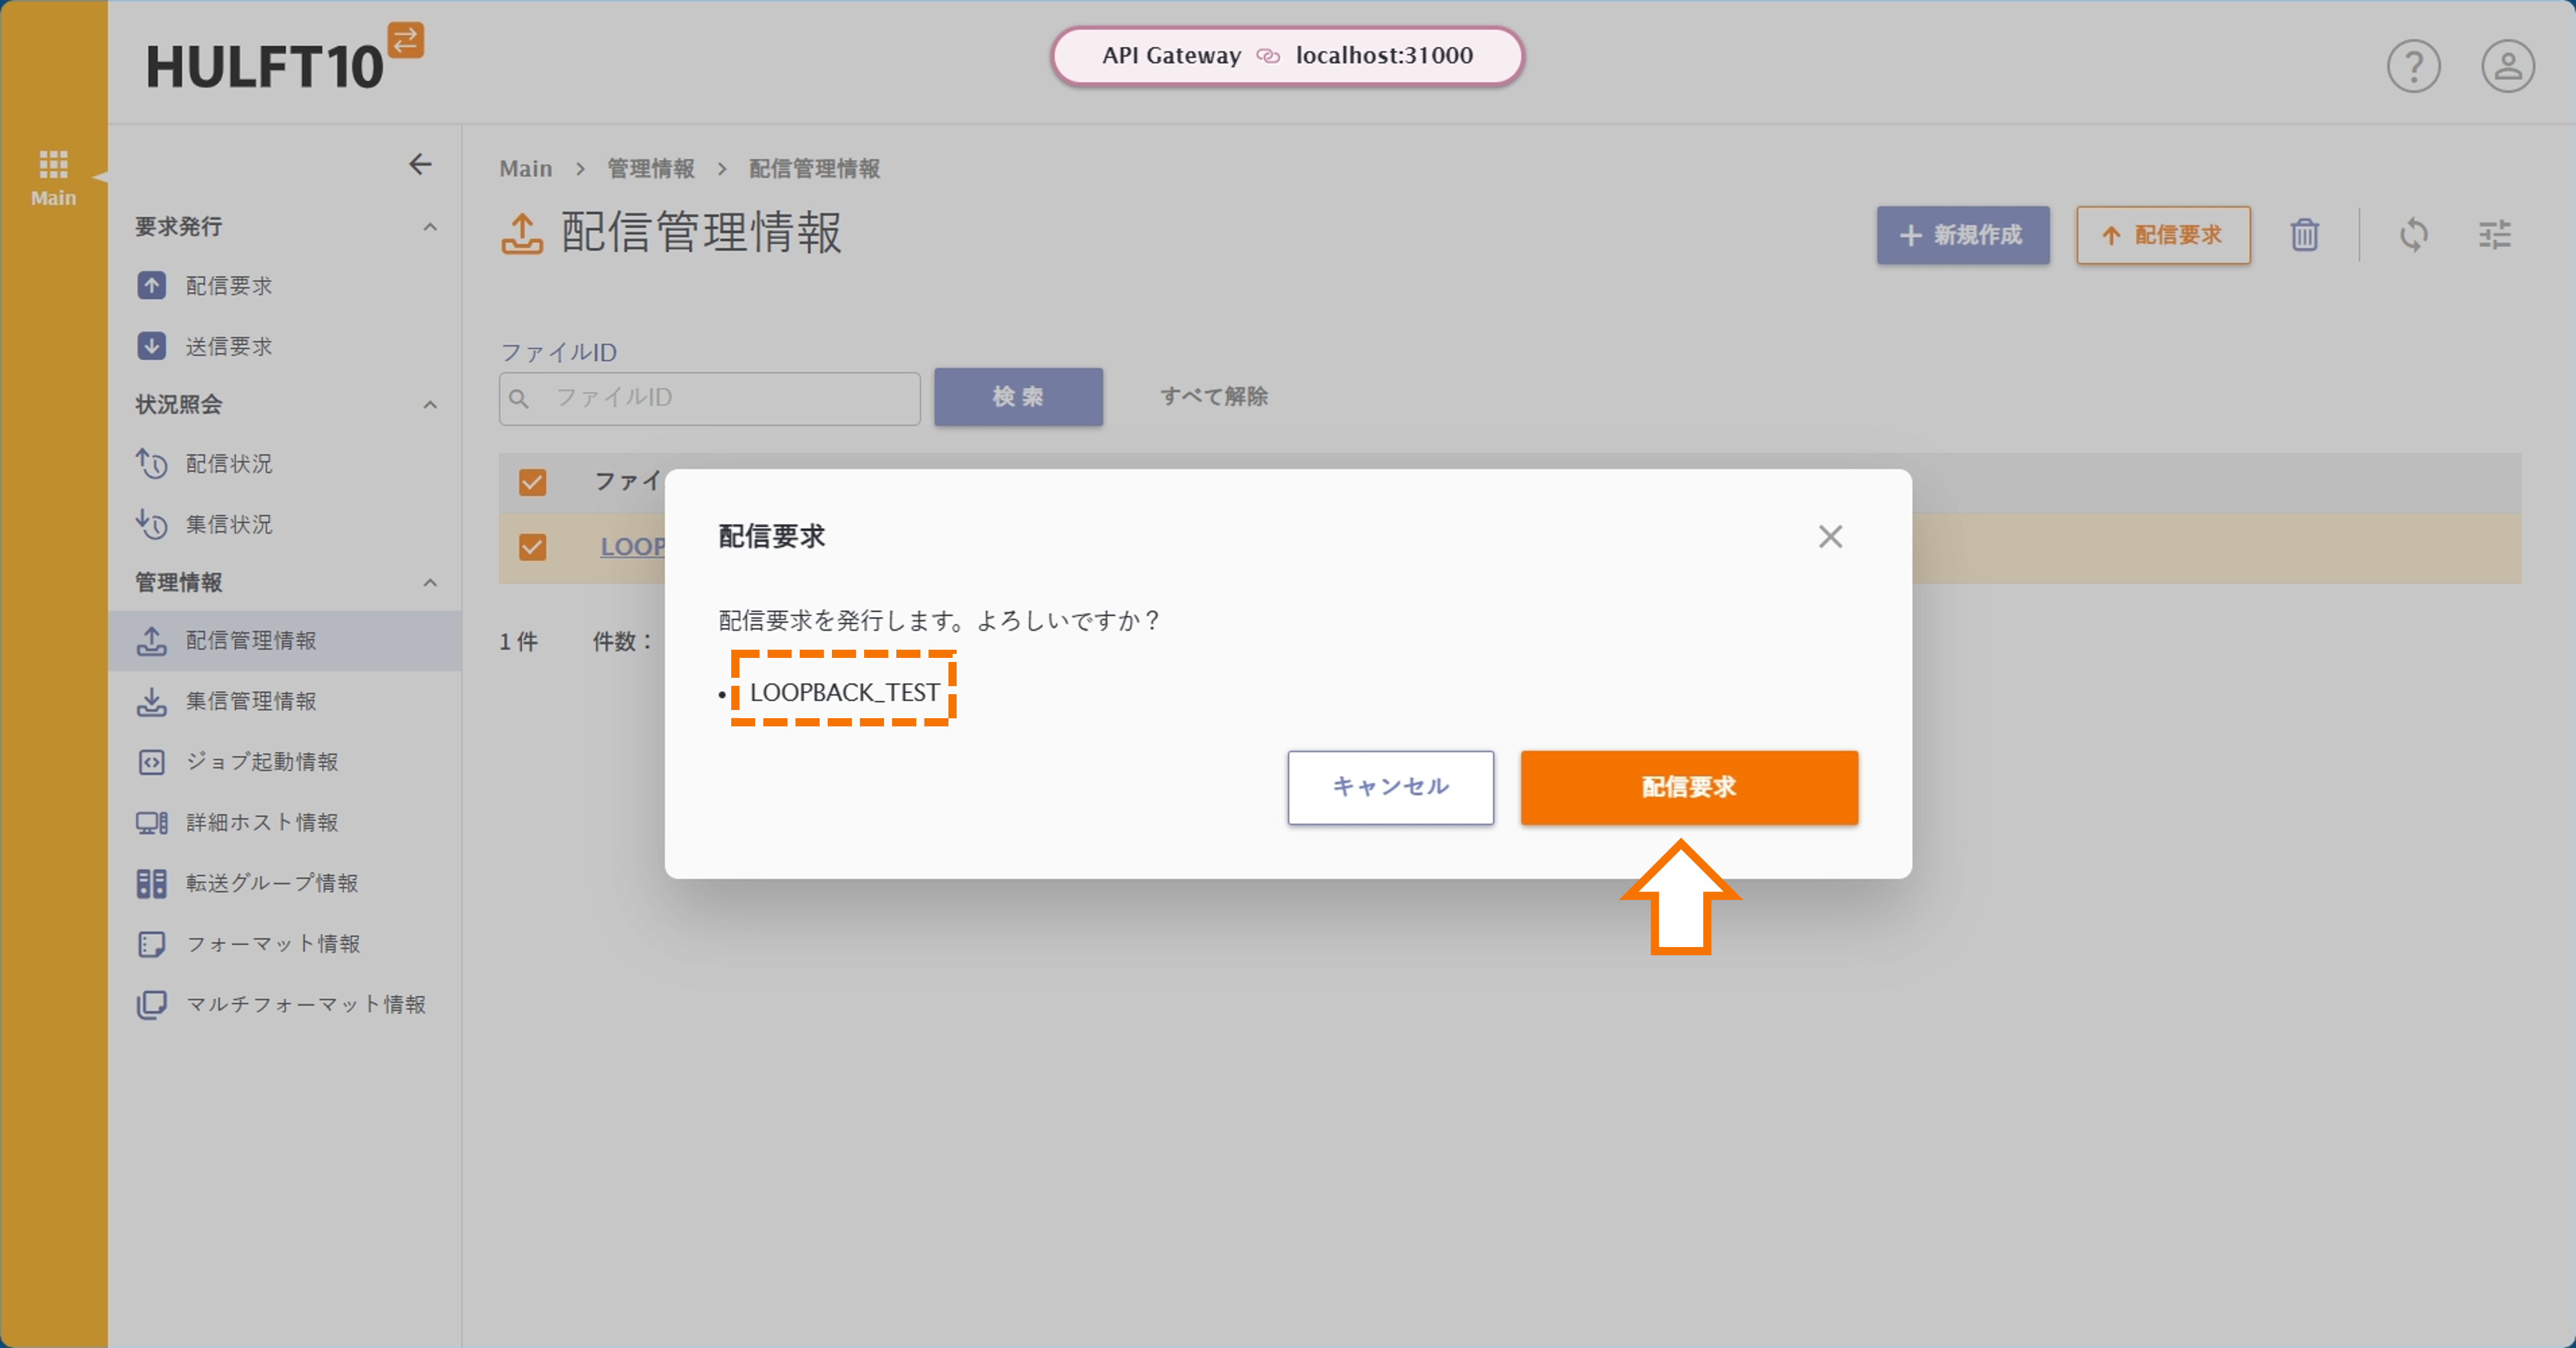Viewport: 2576px width, 1348px height.
Task: Refresh the list with the reload icon
Action: pos(2414,235)
